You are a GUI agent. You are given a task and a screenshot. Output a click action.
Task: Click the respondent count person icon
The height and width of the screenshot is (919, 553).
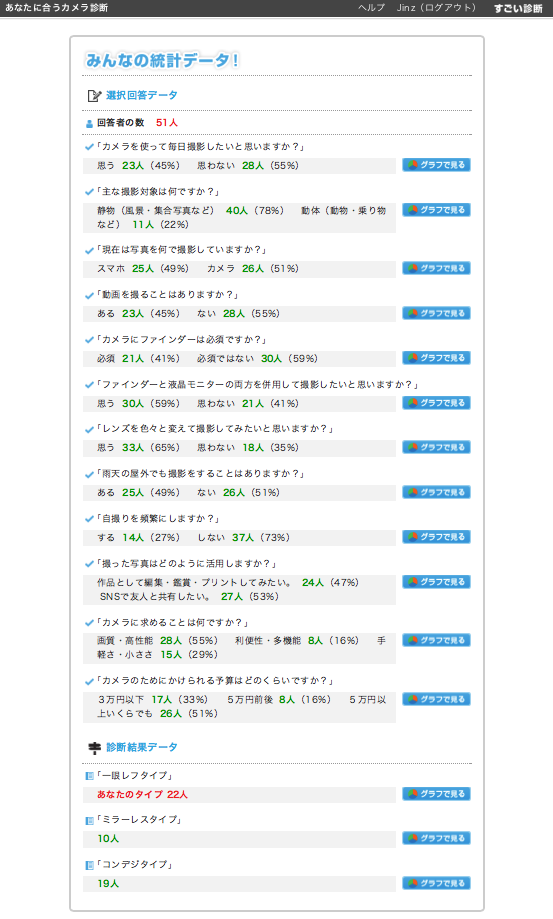89,124
